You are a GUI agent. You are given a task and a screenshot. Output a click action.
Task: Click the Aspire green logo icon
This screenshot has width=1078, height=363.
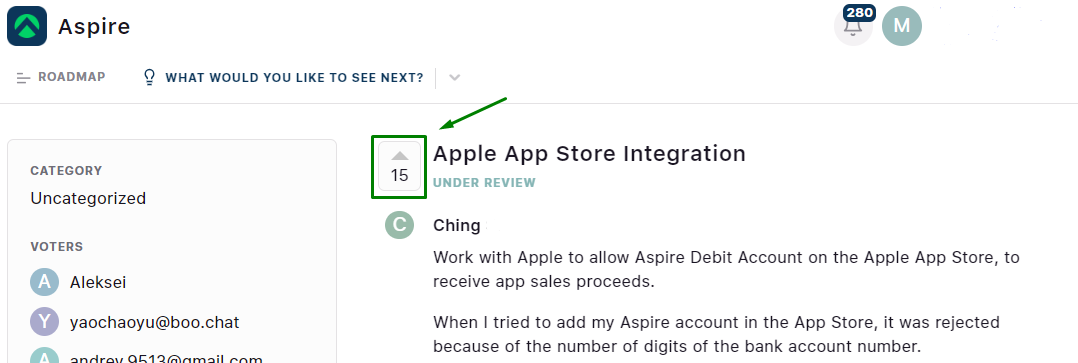pyautogui.click(x=27, y=26)
